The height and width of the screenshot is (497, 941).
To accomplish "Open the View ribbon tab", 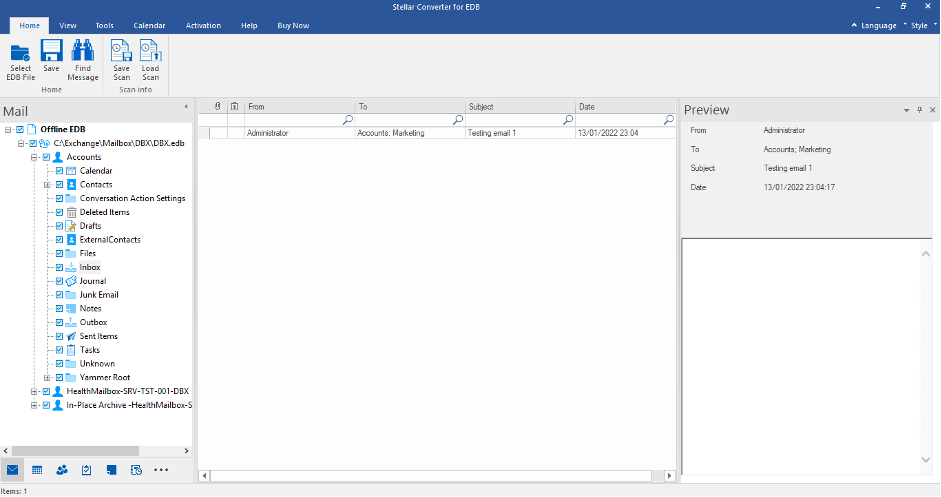I will (x=68, y=26).
